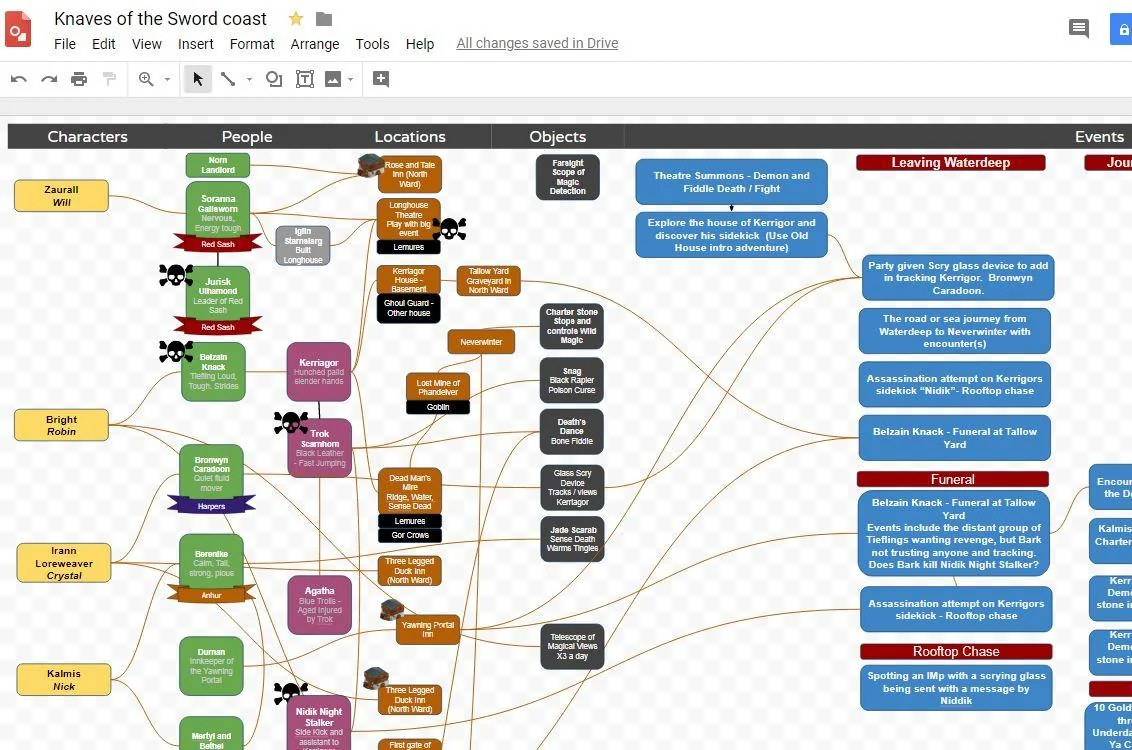Viewport: 1132px width, 750px height.
Task: Select the Kerriagor people node
Action: pos(318,372)
